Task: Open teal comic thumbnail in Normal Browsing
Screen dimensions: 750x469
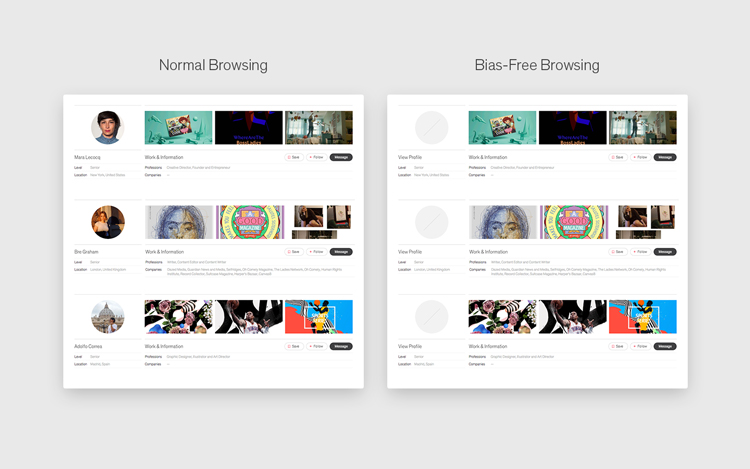Action: (x=178, y=128)
